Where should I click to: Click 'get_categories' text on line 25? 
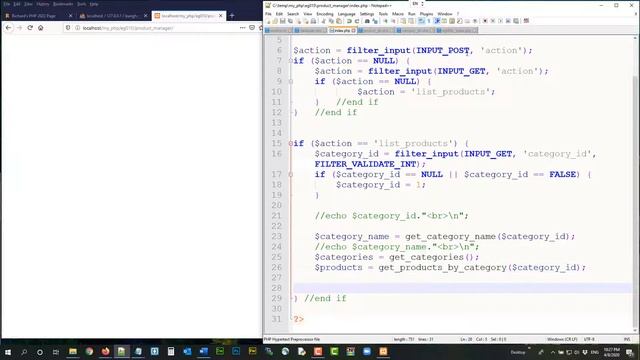pos(426,257)
